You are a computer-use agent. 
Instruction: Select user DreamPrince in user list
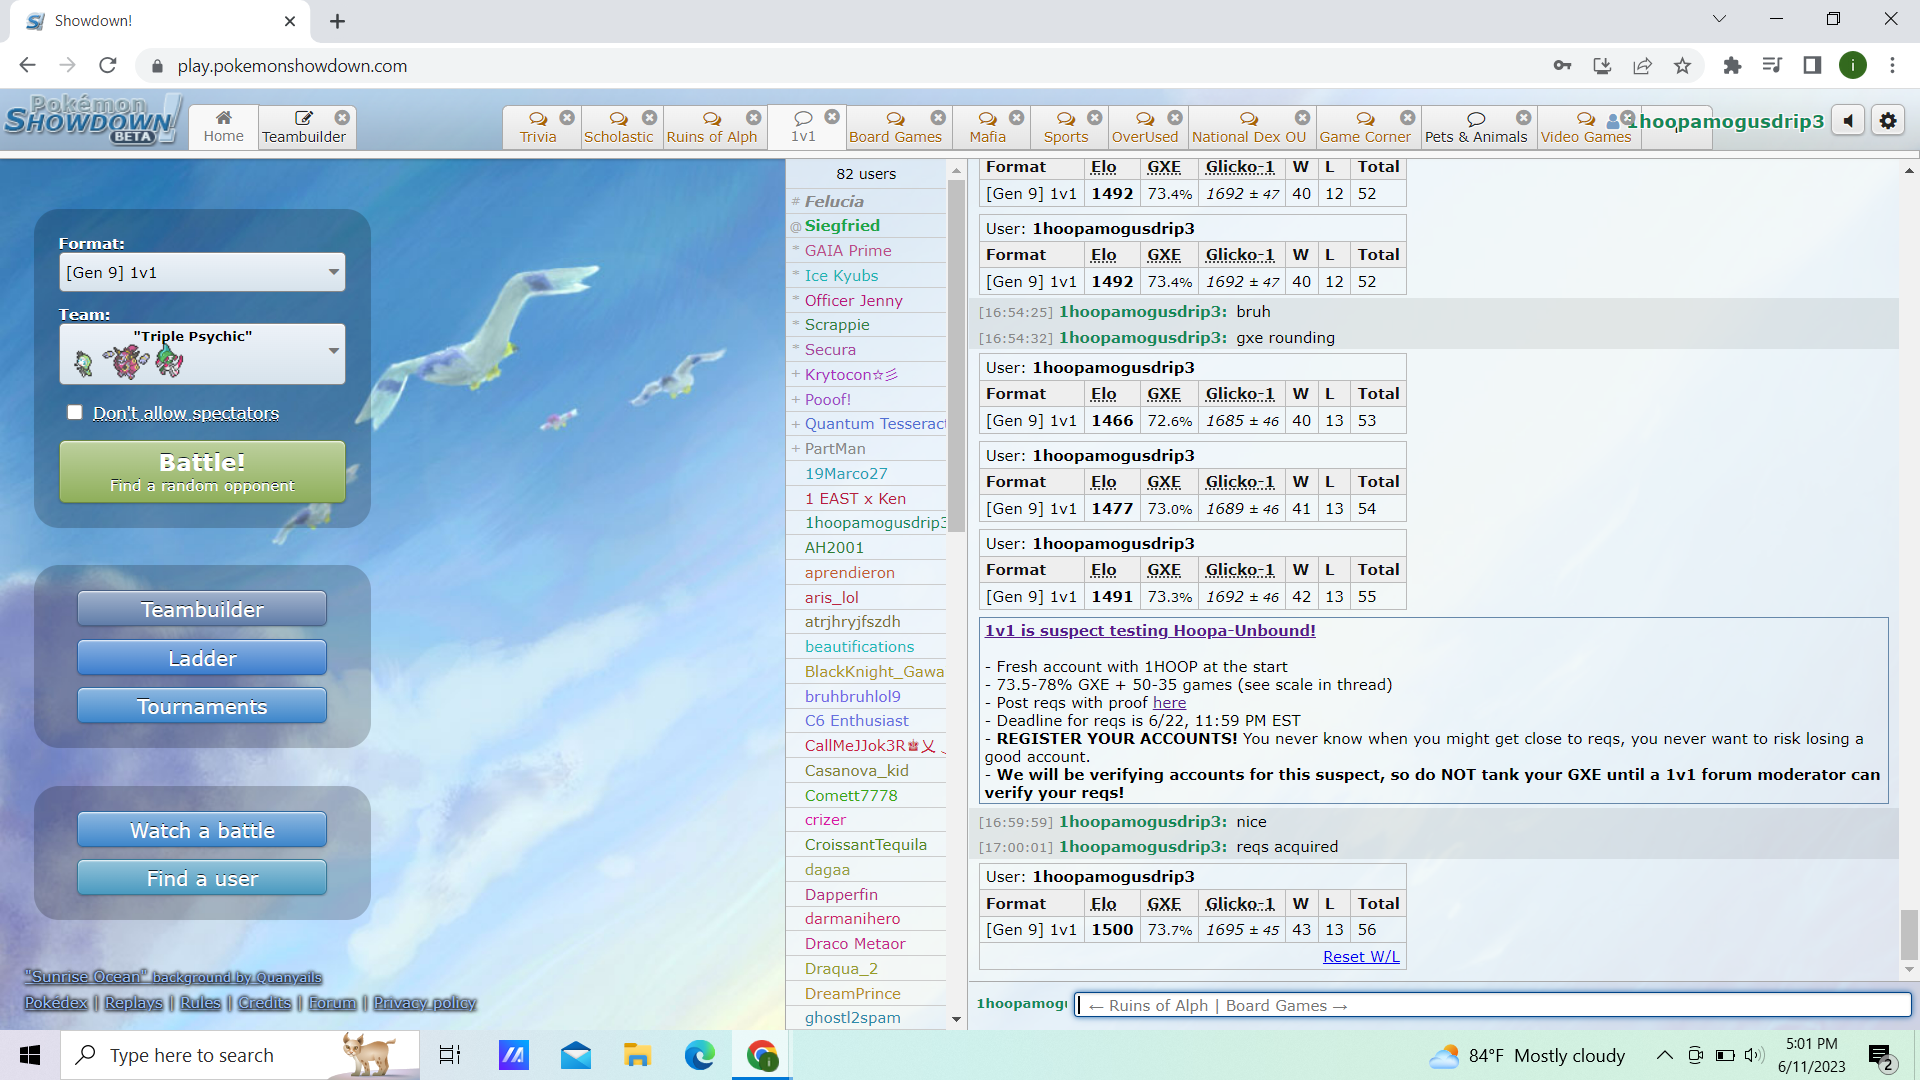(852, 993)
